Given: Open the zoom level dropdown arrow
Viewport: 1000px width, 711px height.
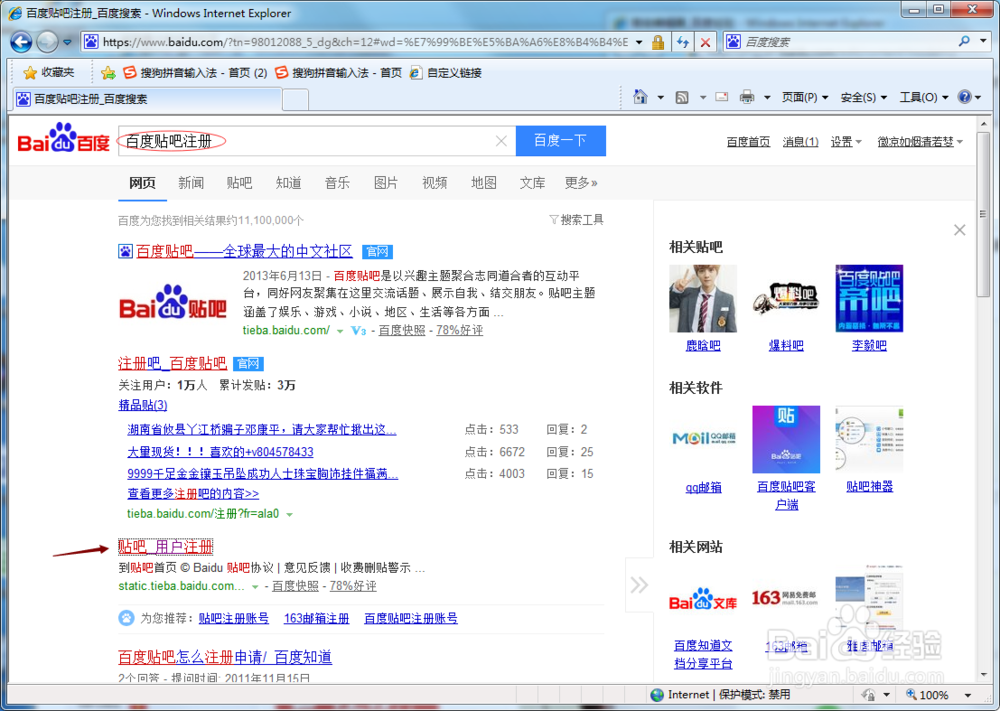Looking at the screenshot, I should 967,694.
